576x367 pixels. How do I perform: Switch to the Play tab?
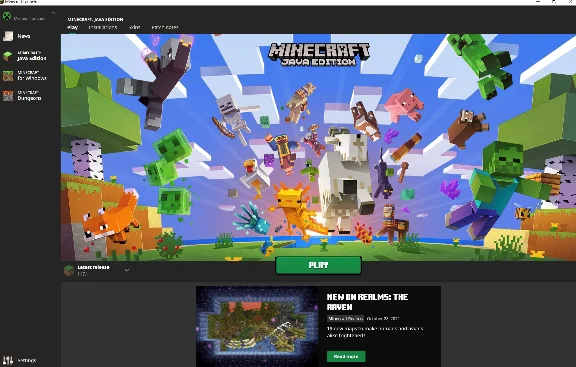72,27
